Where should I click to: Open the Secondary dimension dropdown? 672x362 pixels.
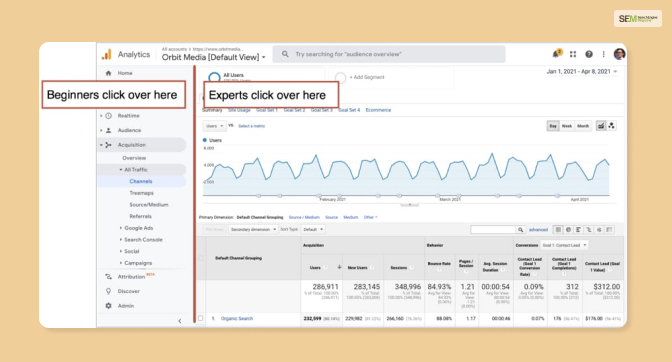click(253, 230)
